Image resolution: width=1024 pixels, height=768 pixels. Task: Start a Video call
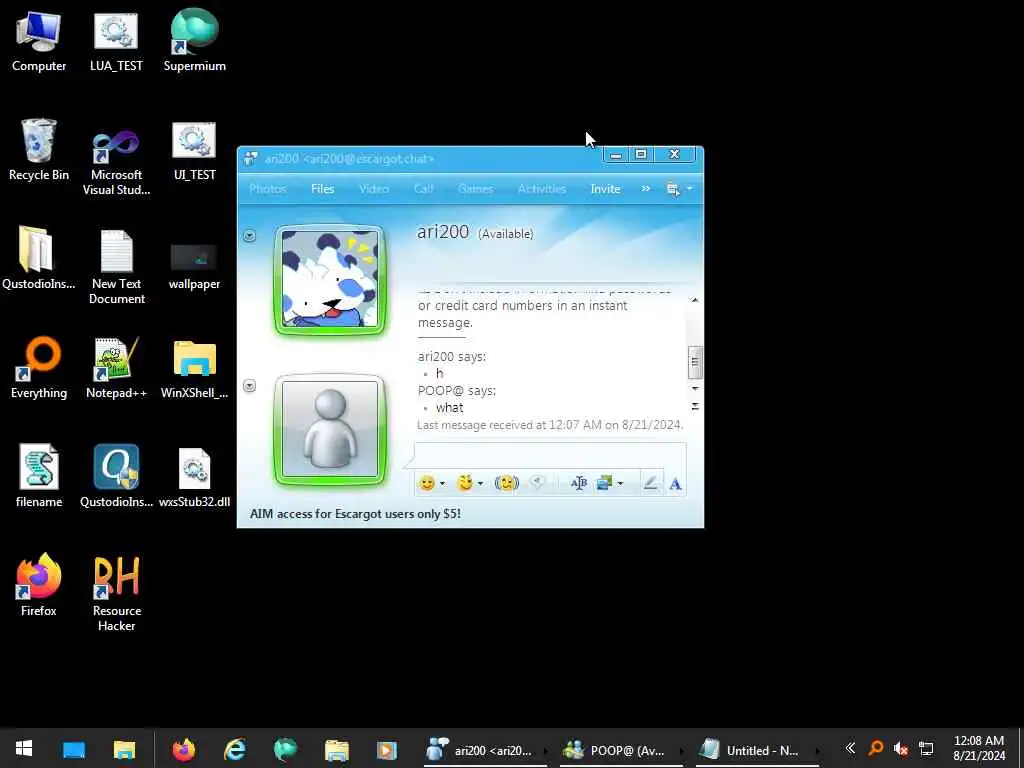374,189
